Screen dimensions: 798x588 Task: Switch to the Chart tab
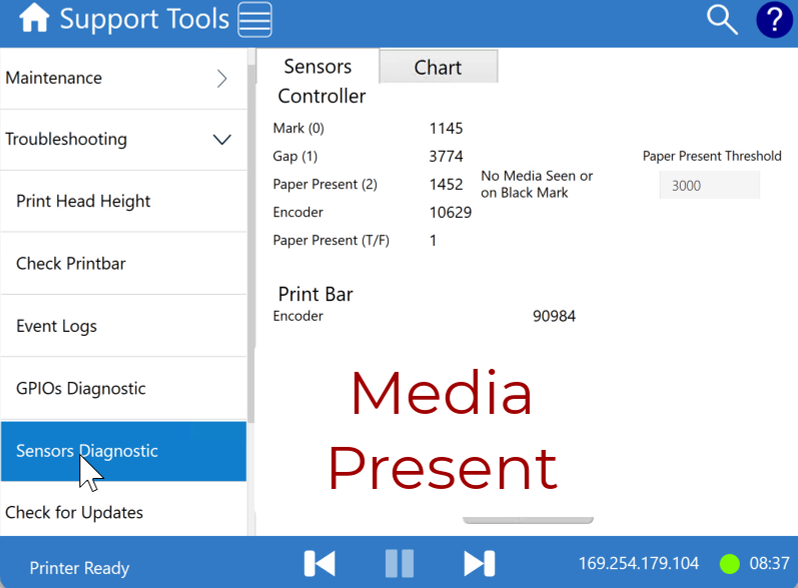click(438, 67)
